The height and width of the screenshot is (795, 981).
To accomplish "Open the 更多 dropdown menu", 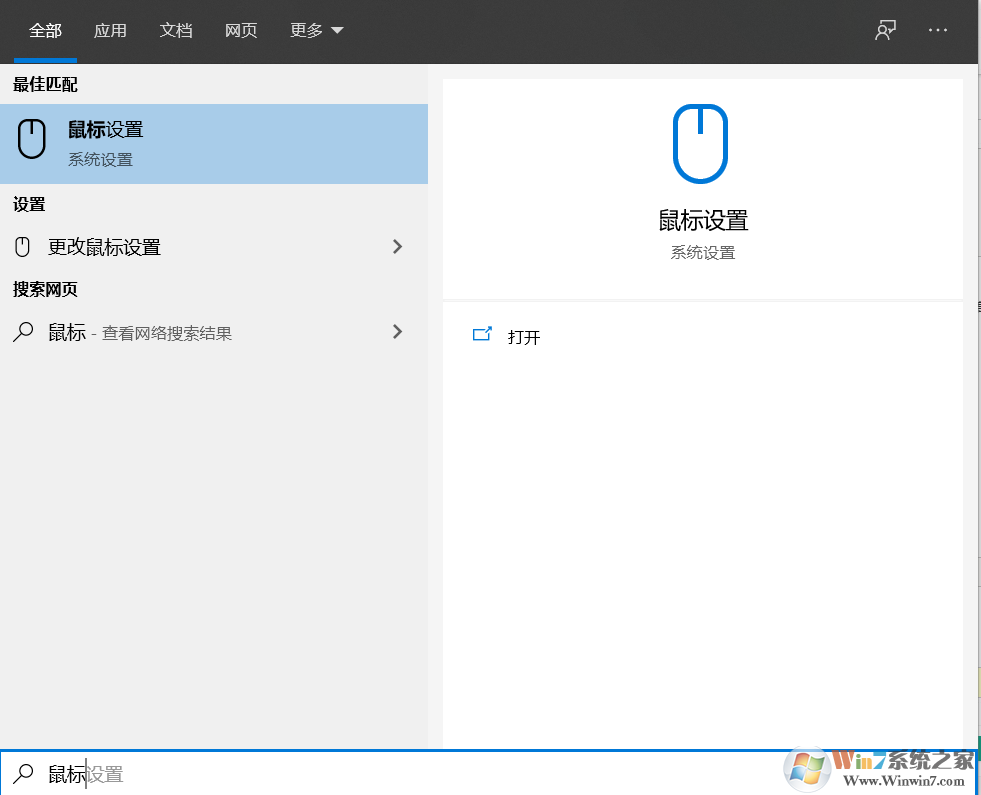I will pos(316,30).
